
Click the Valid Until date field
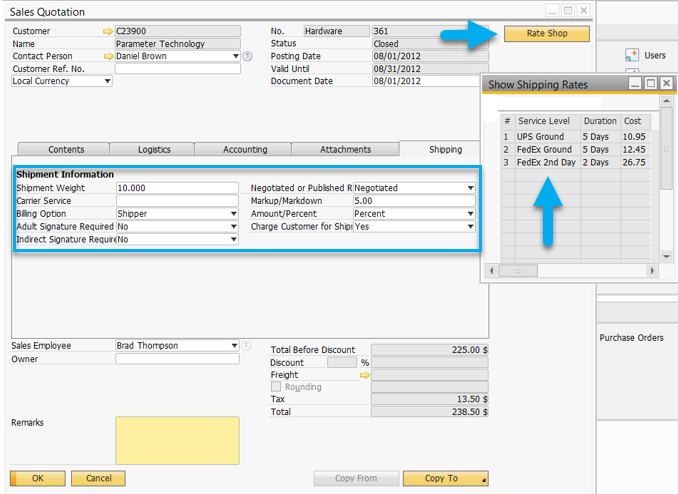[x=430, y=69]
